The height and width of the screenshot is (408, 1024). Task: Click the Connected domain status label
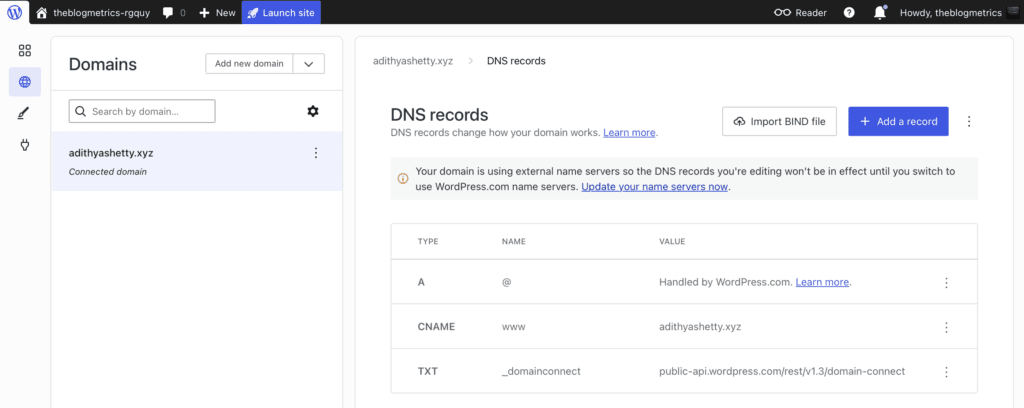click(x=108, y=172)
